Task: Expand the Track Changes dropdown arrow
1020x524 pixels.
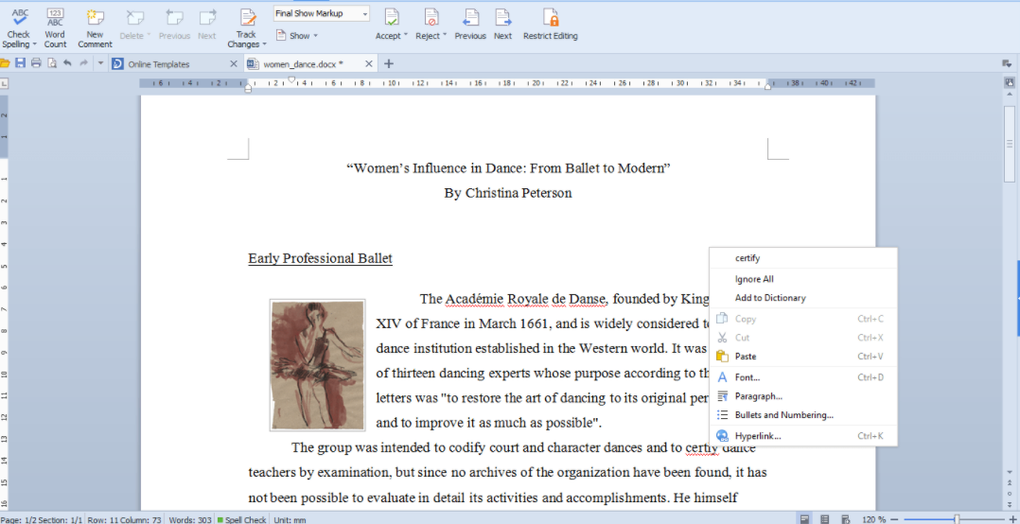Action: pyautogui.click(x=264, y=45)
